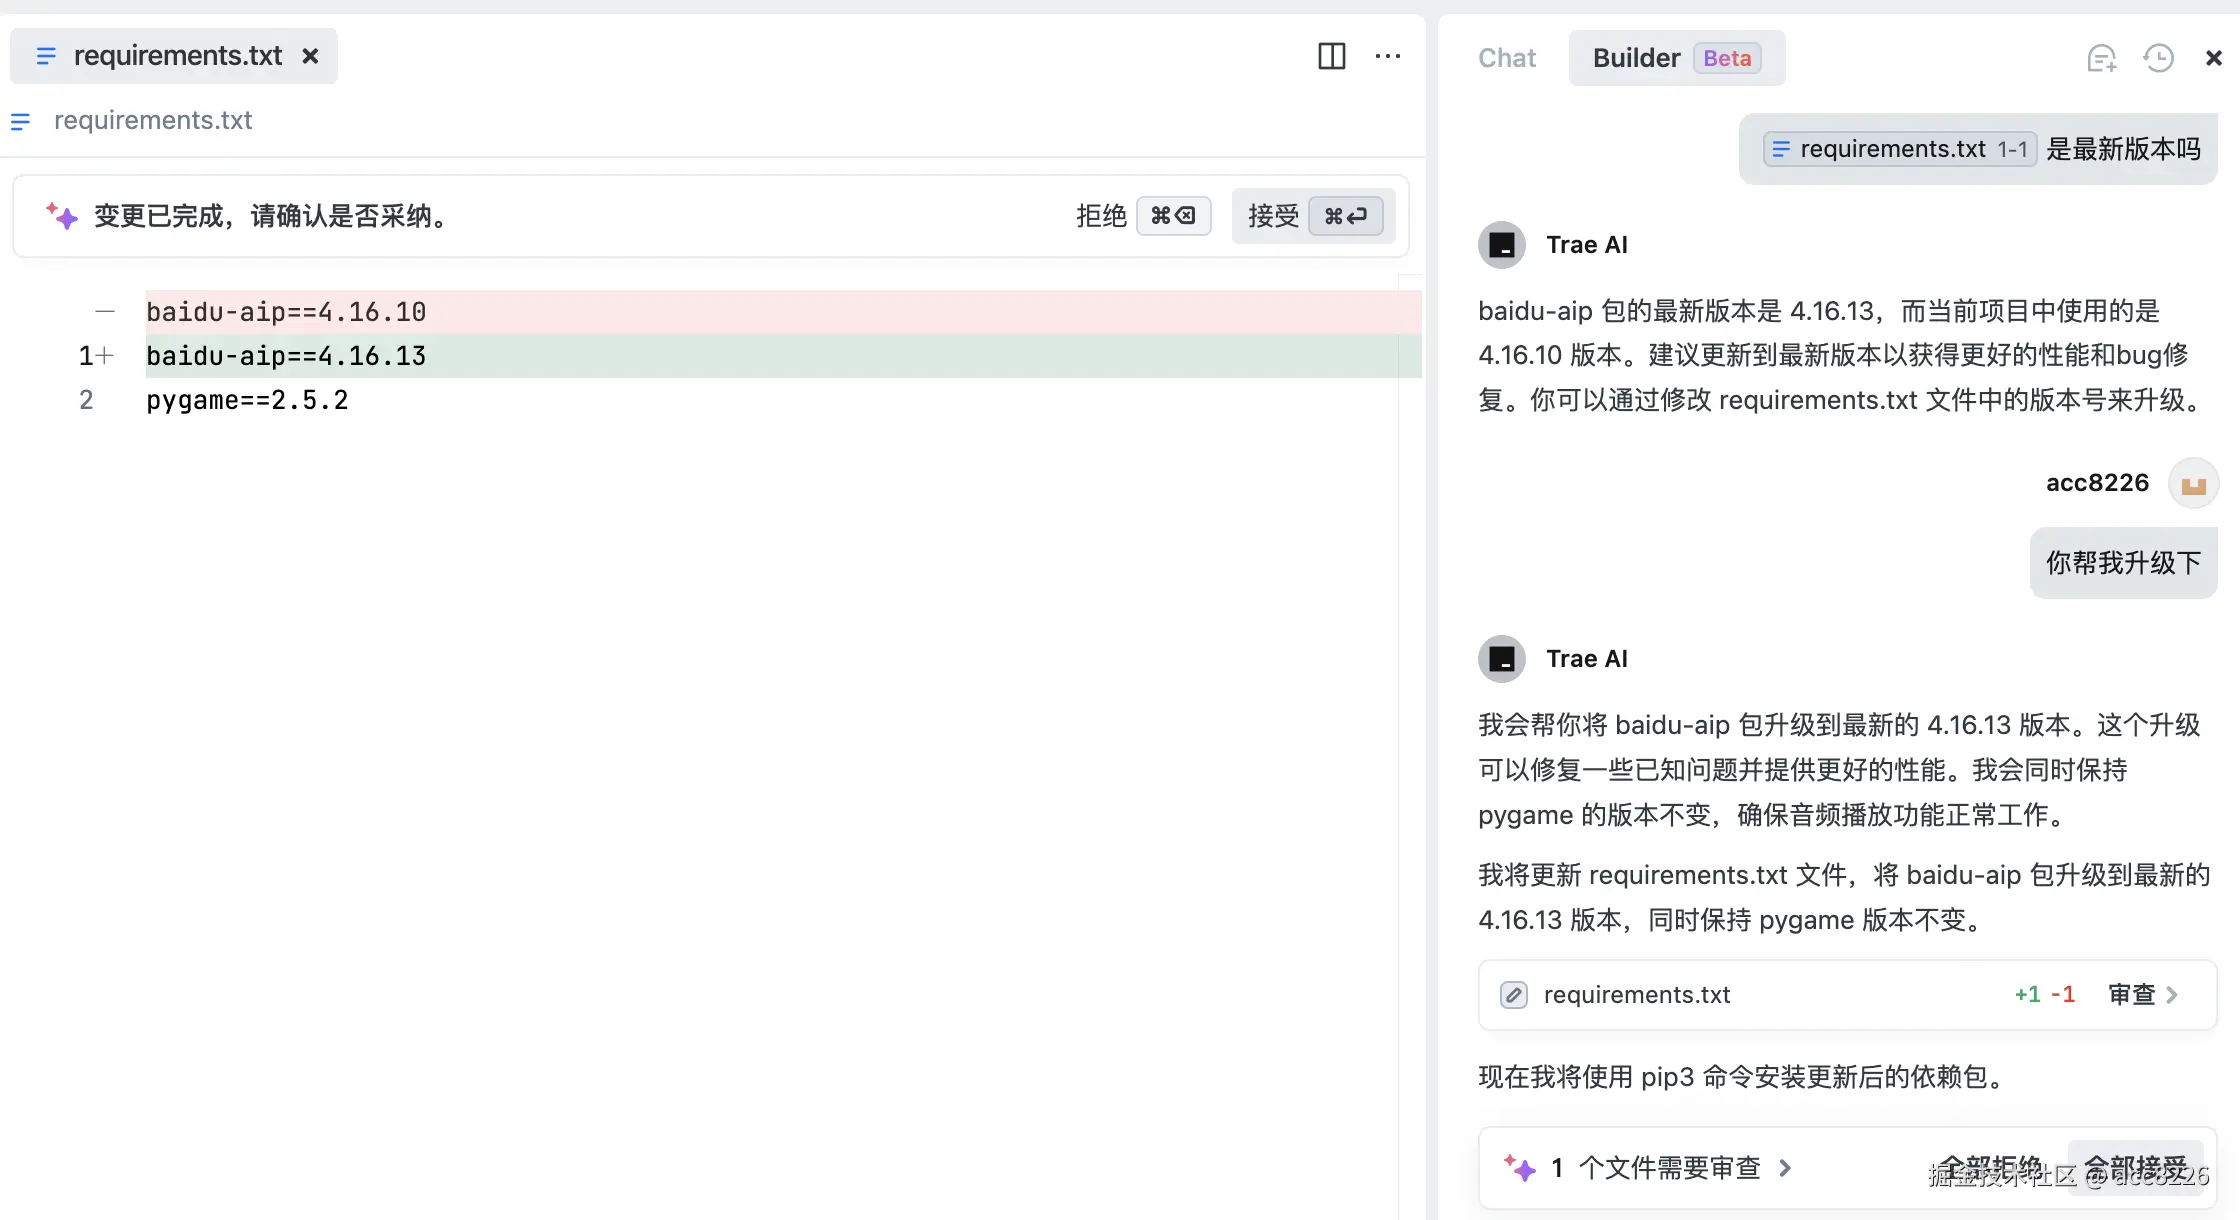Accept all changes with 全部接受

click(2135, 1167)
